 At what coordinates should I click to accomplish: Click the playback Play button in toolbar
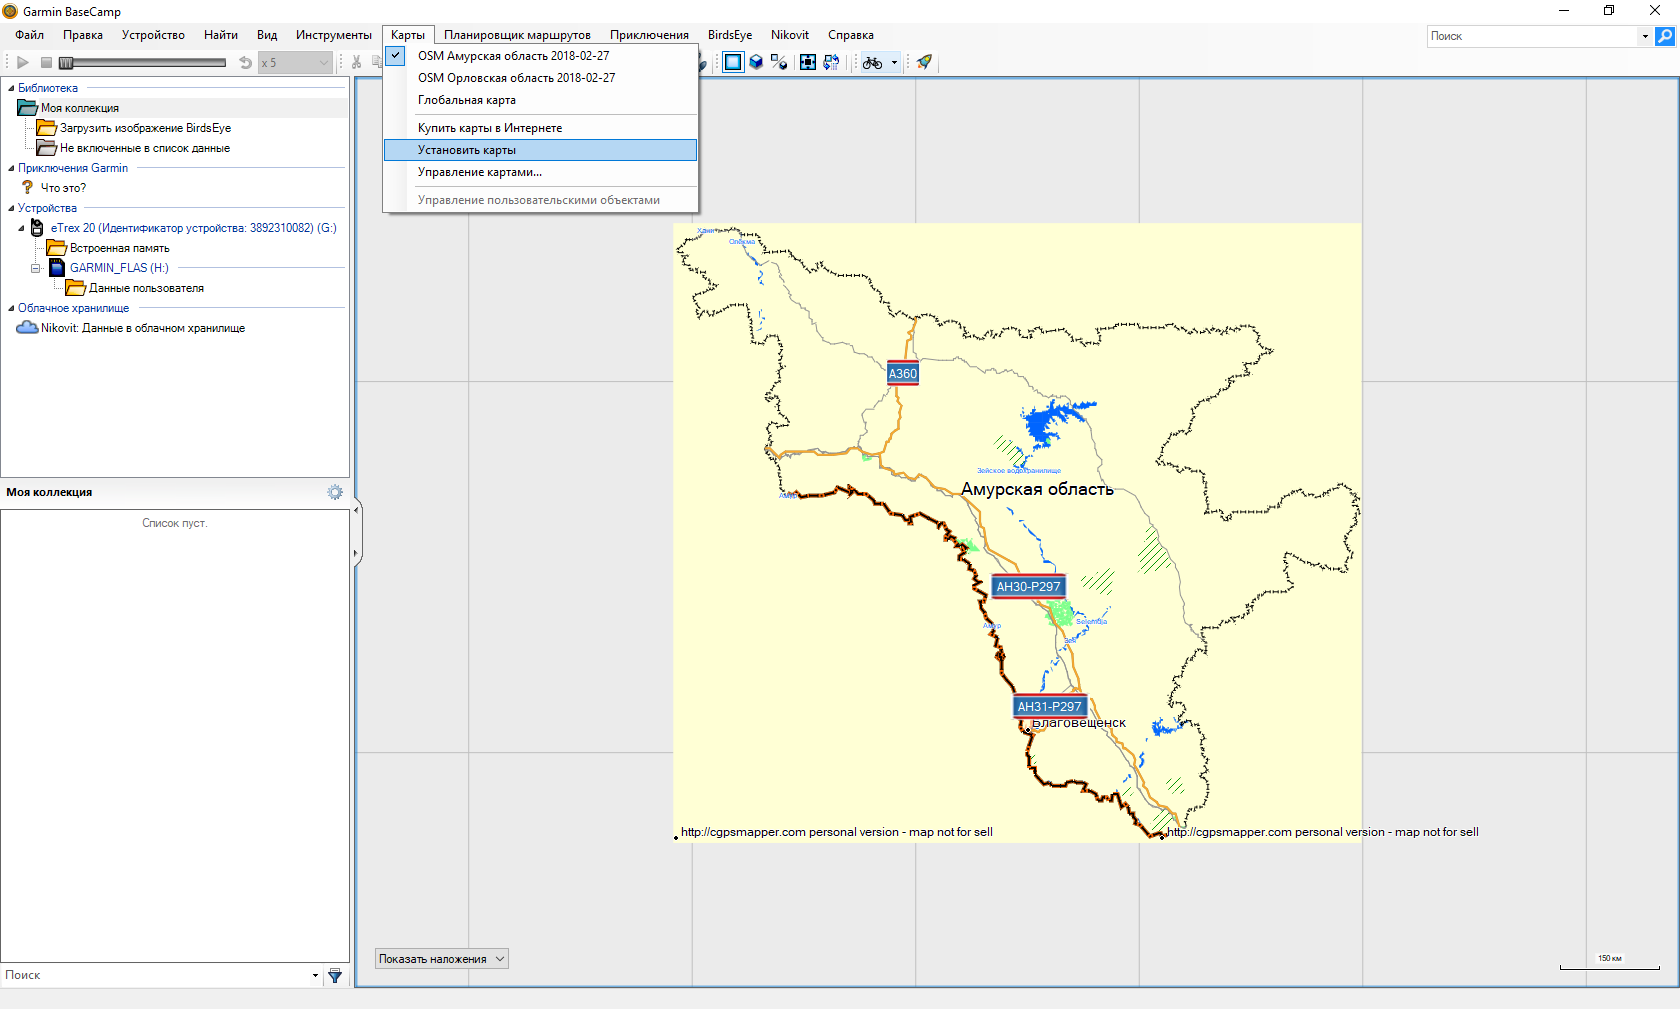pyautogui.click(x=22, y=62)
